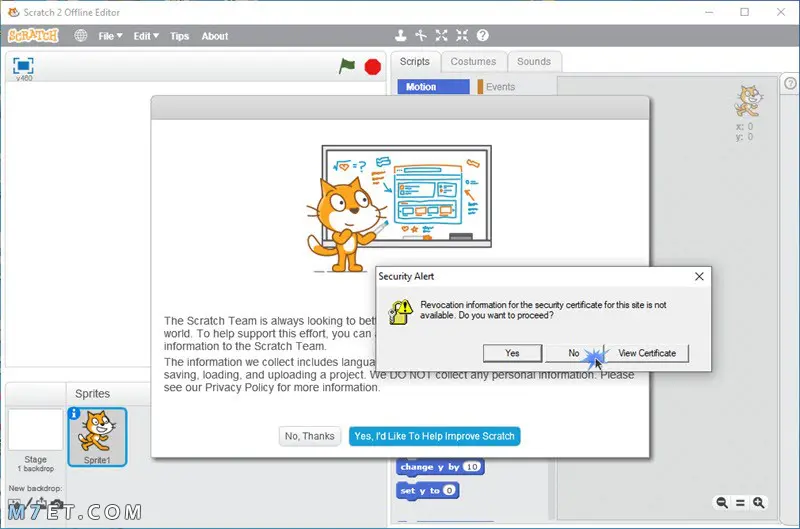This screenshot has width=800, height=529.
Task: Select the Stage backdrop thumbnail
Action: [x=35, y=430]
